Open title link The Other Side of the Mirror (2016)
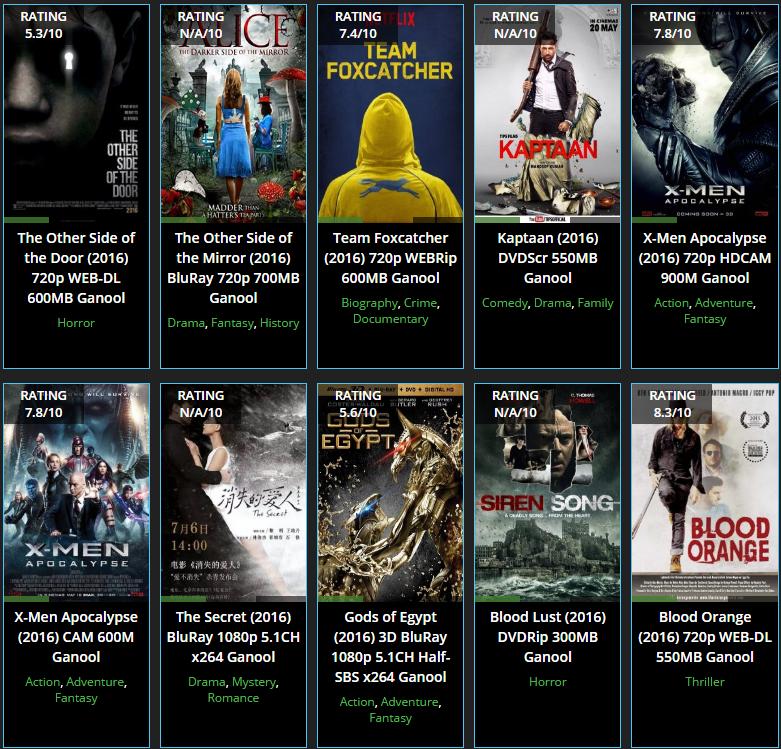Viewport: 781px width, 749px height. [233, 268]
